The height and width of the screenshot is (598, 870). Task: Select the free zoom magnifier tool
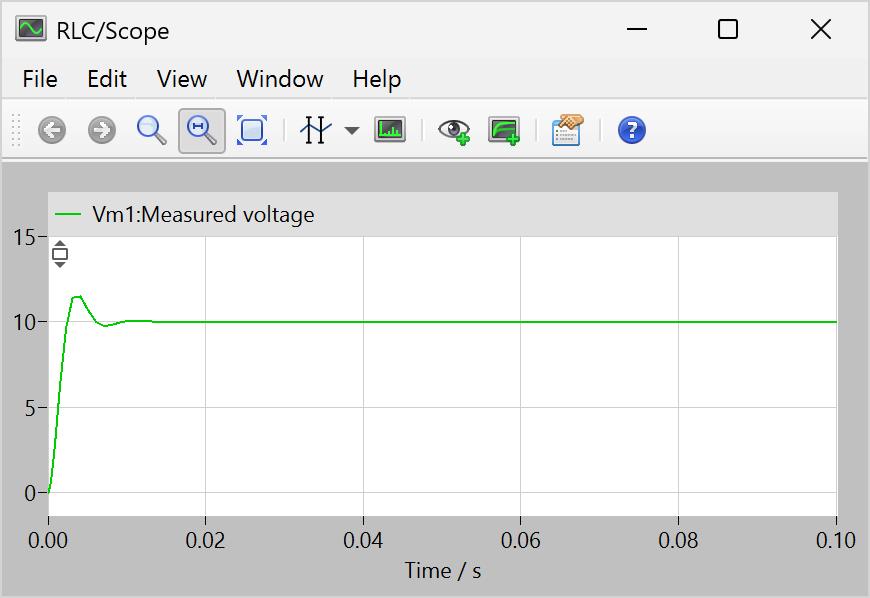[151, 130]
